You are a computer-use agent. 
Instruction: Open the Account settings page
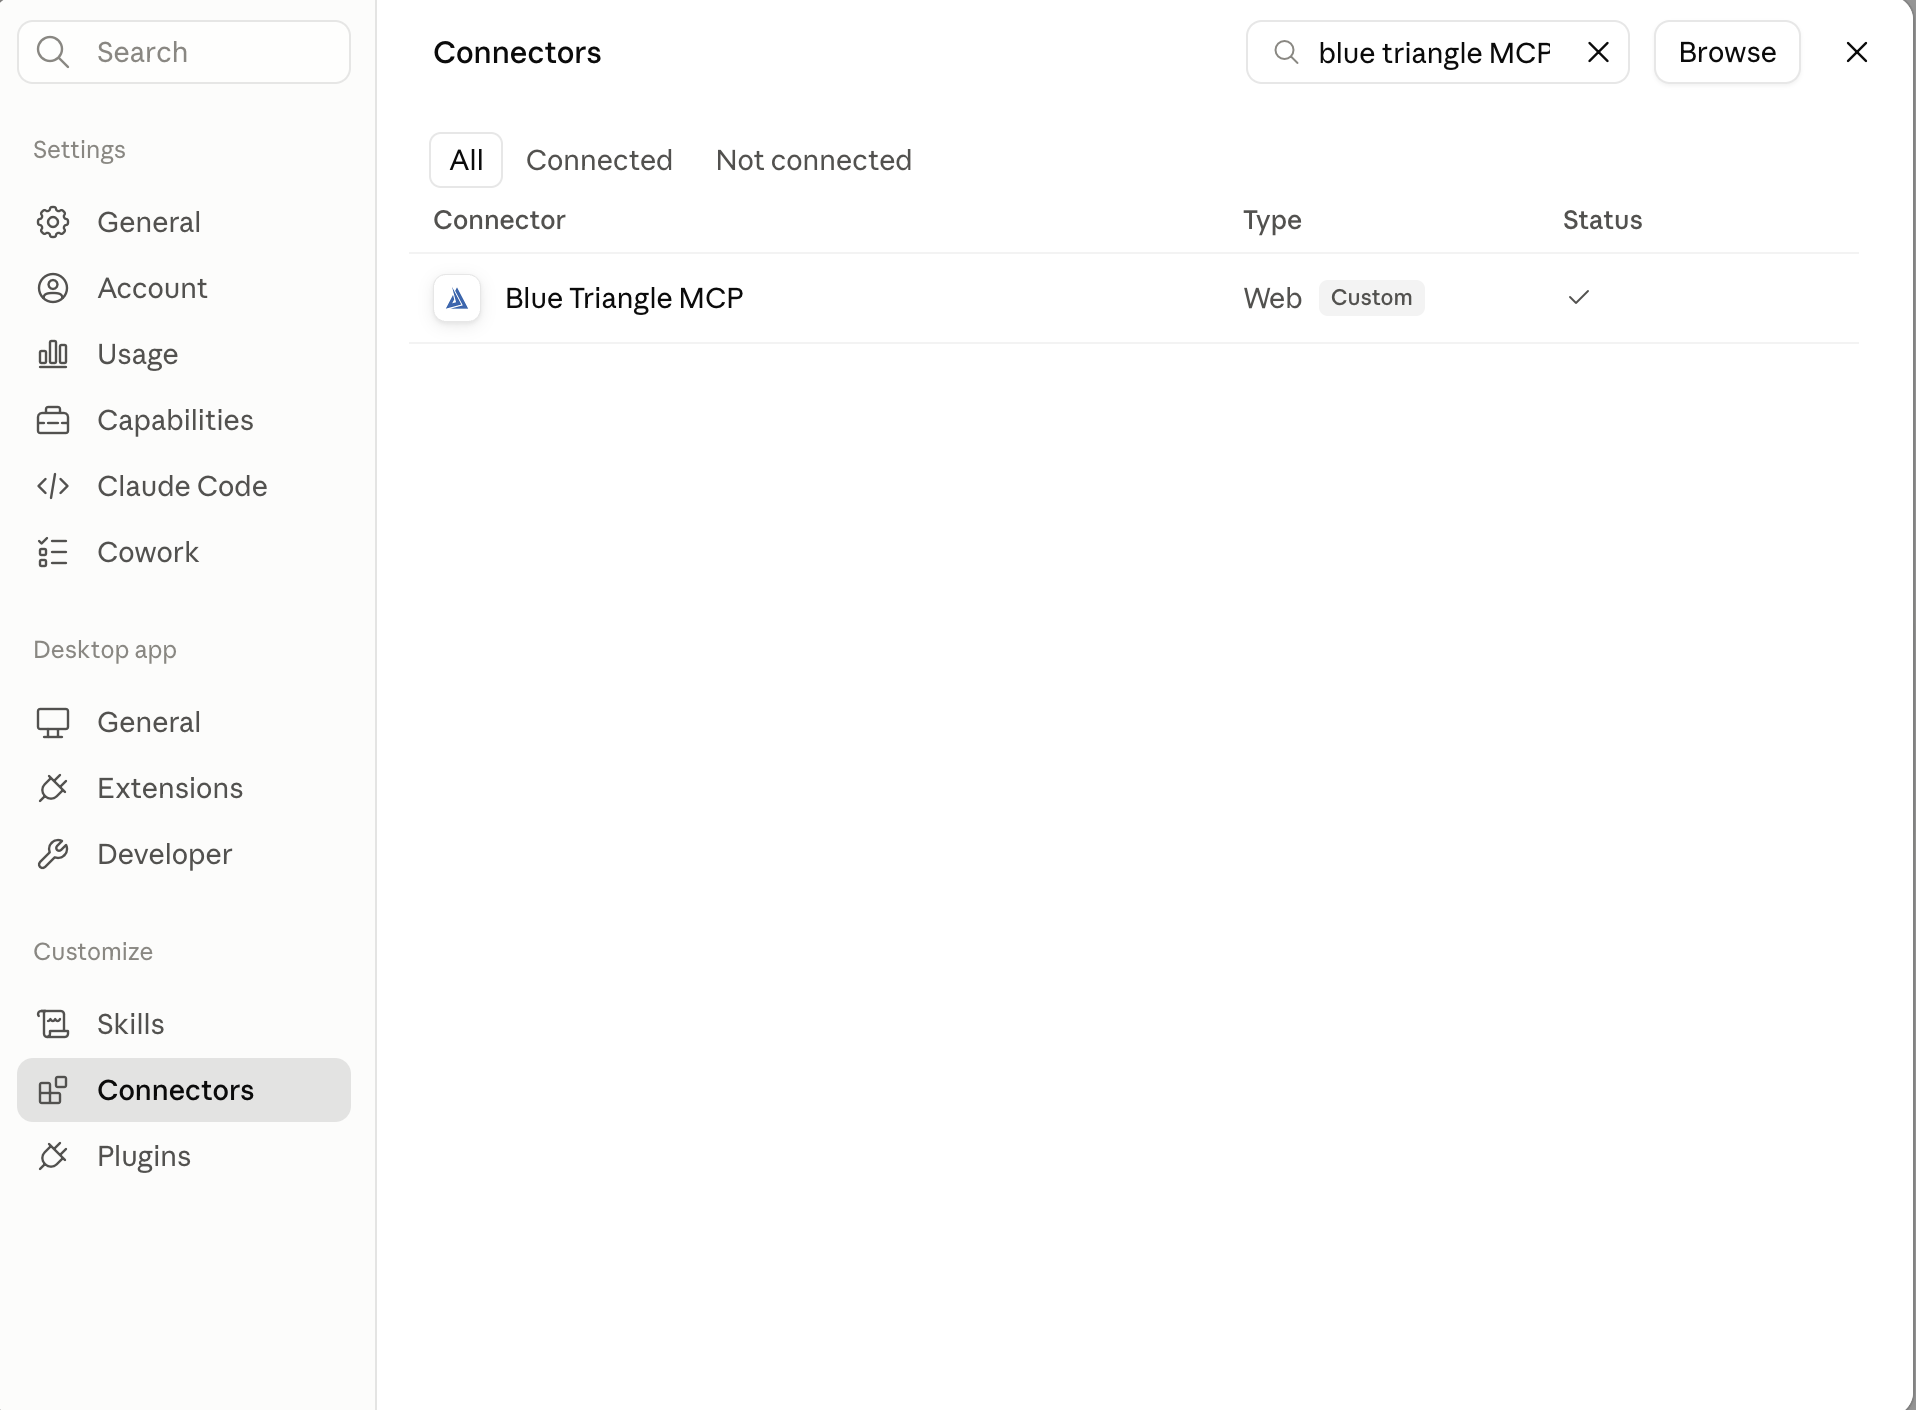coord(184,288)
